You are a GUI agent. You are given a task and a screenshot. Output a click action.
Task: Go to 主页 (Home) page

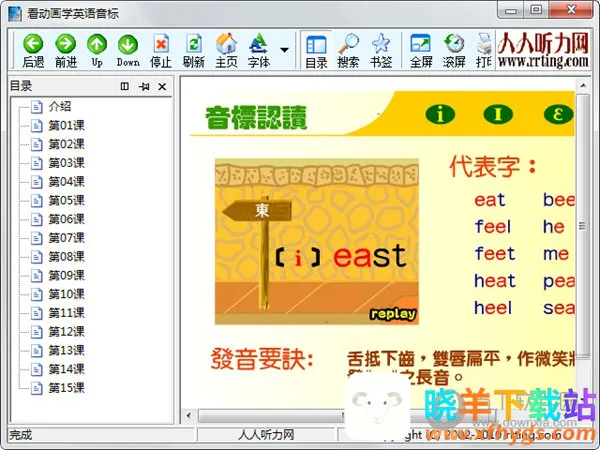tap(226, 50)
